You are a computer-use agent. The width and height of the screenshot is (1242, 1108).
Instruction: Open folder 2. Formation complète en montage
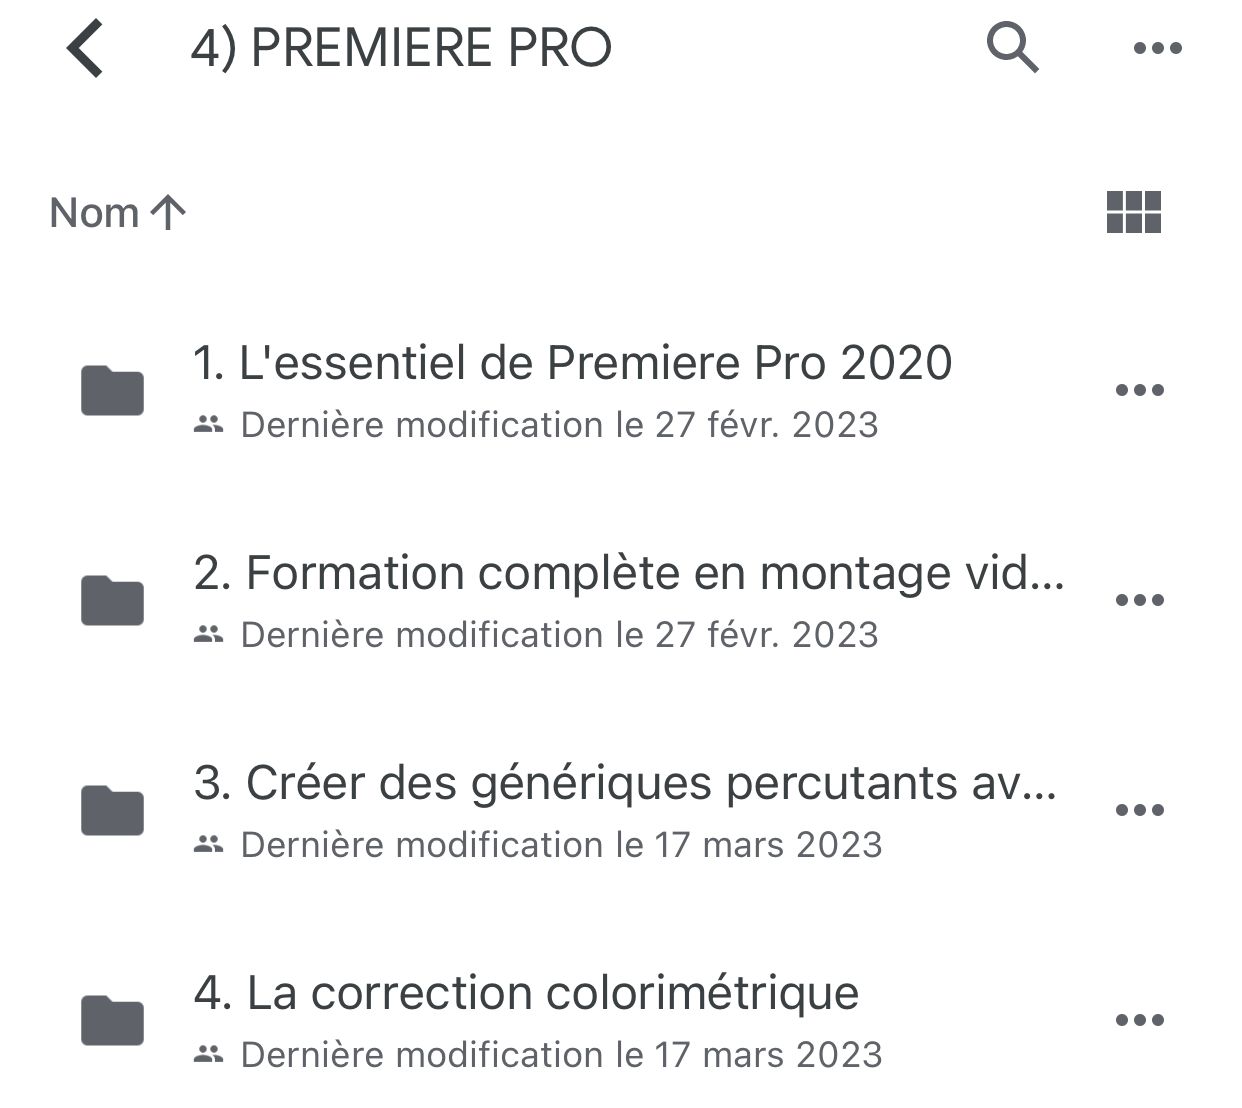click(628, 573)
